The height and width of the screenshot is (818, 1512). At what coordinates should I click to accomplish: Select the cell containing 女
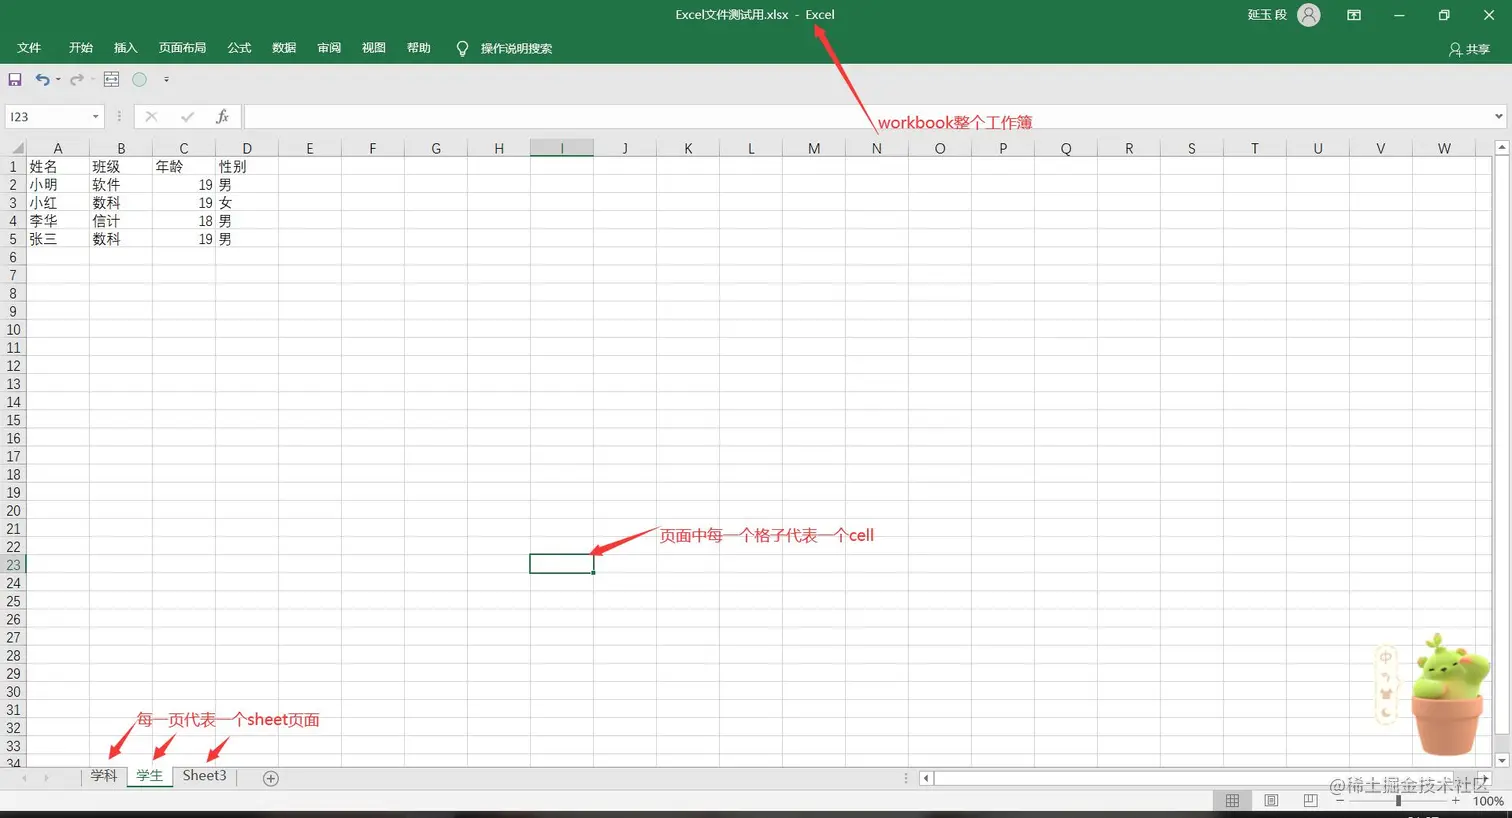click(x=247, y=203)
